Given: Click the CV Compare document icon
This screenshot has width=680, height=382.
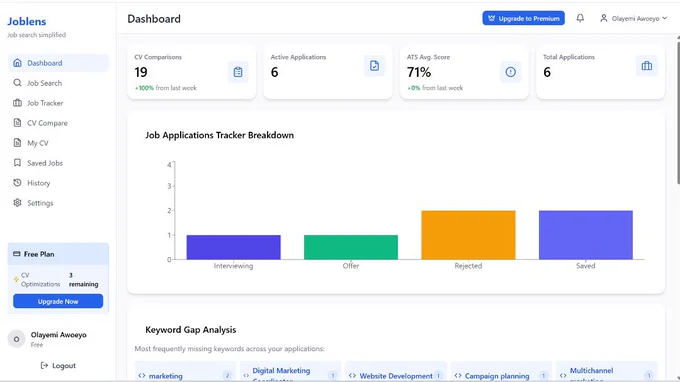Looking at the screenshot, I should (17, 123).
